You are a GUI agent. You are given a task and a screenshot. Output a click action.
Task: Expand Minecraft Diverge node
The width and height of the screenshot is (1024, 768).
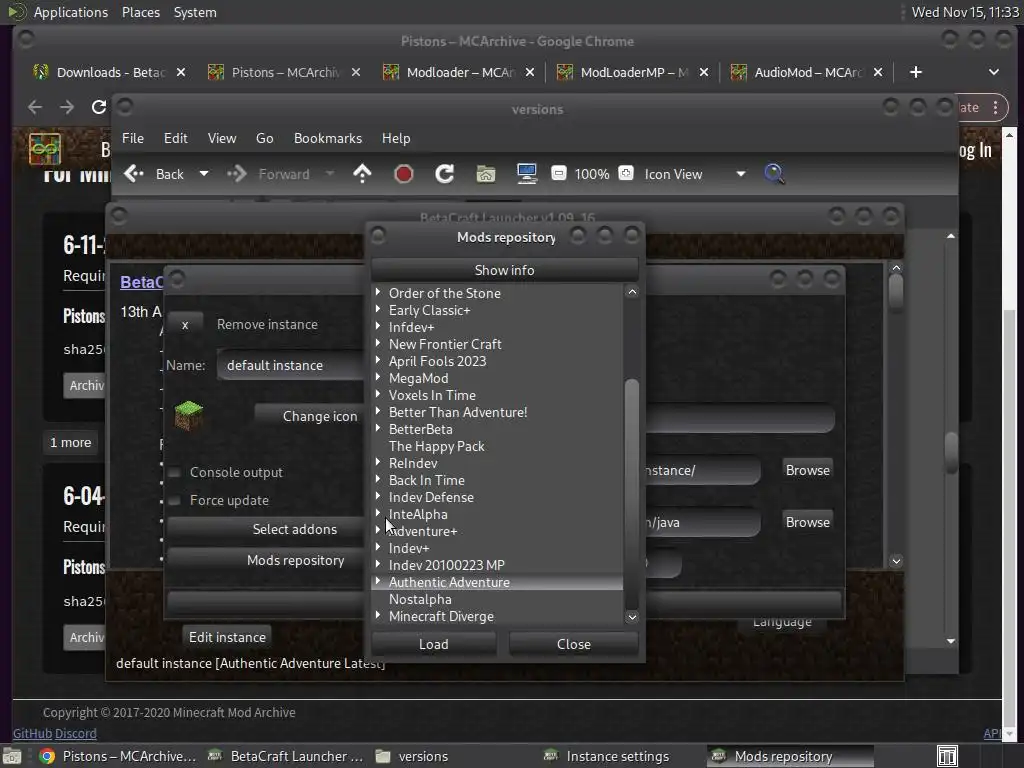378,615
